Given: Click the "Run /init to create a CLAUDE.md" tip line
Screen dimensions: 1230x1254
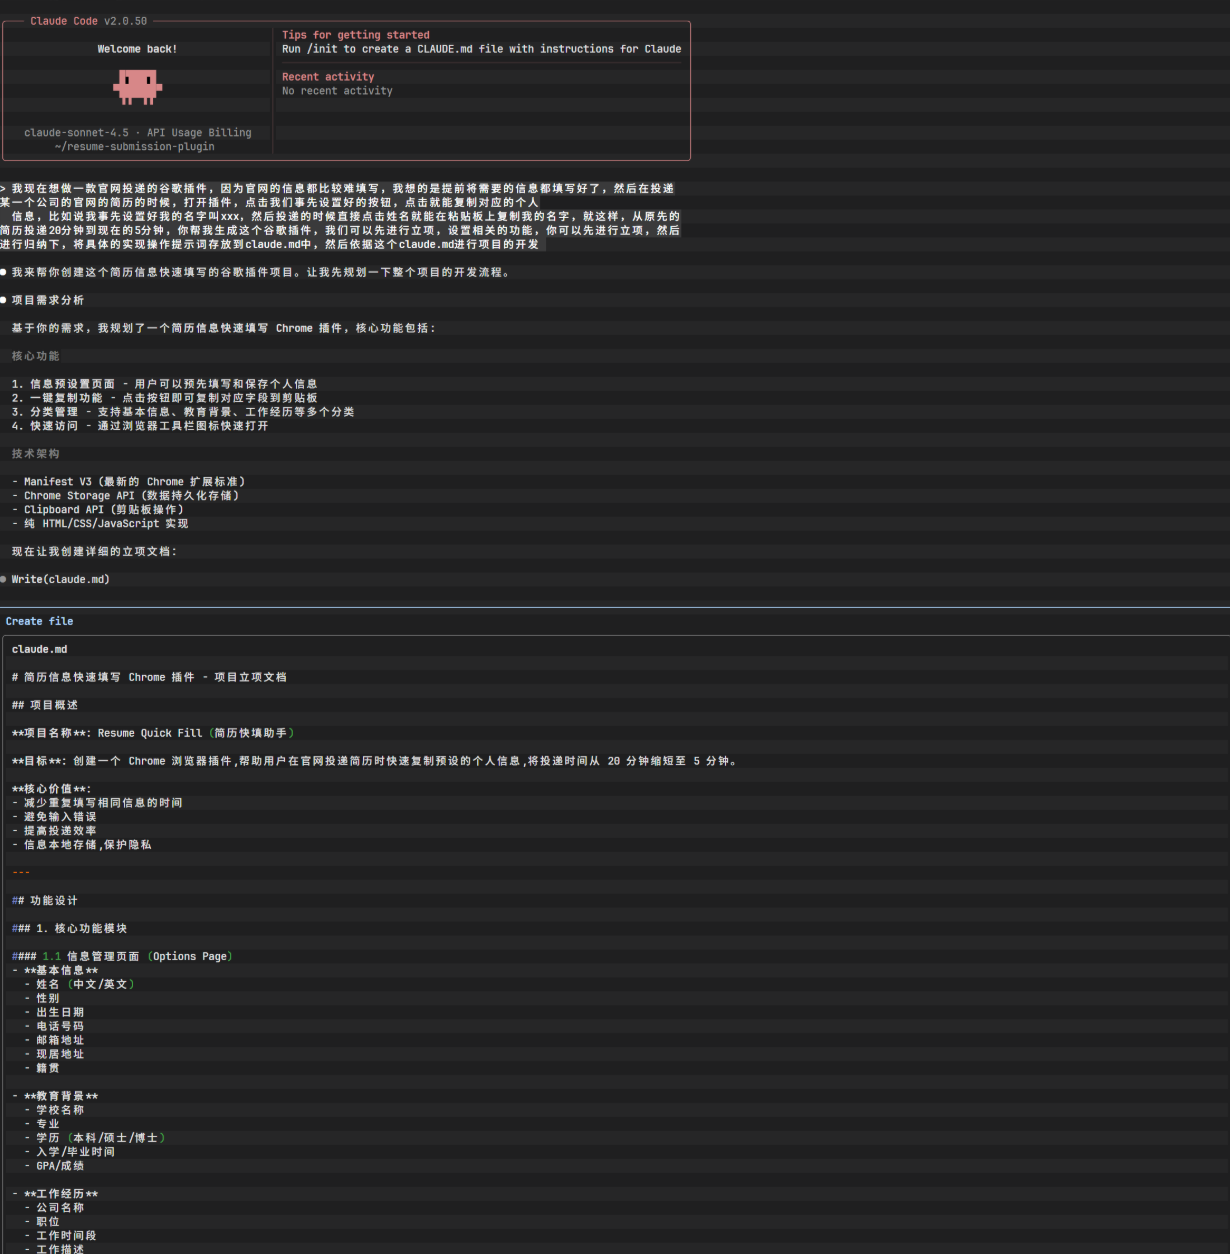Looking at the screenshot, I should tap(481, 49).
